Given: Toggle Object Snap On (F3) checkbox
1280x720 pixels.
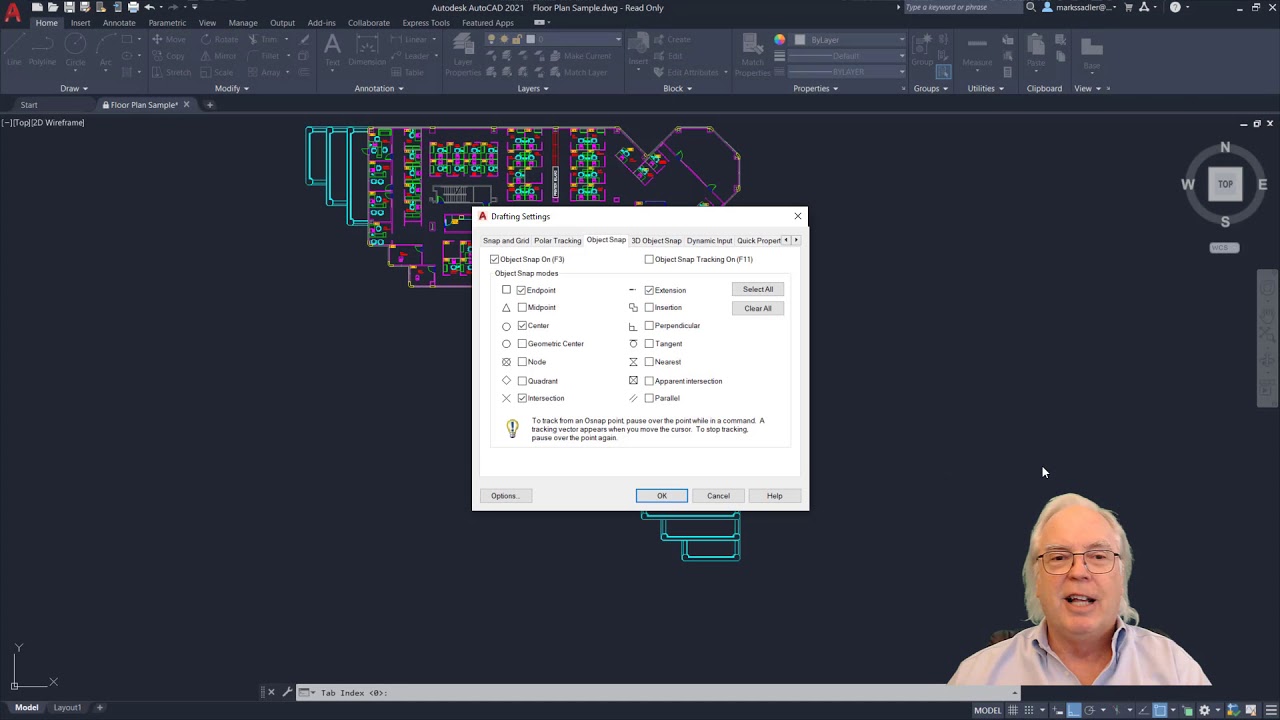Looking at the screenshot, I should 494,259.
